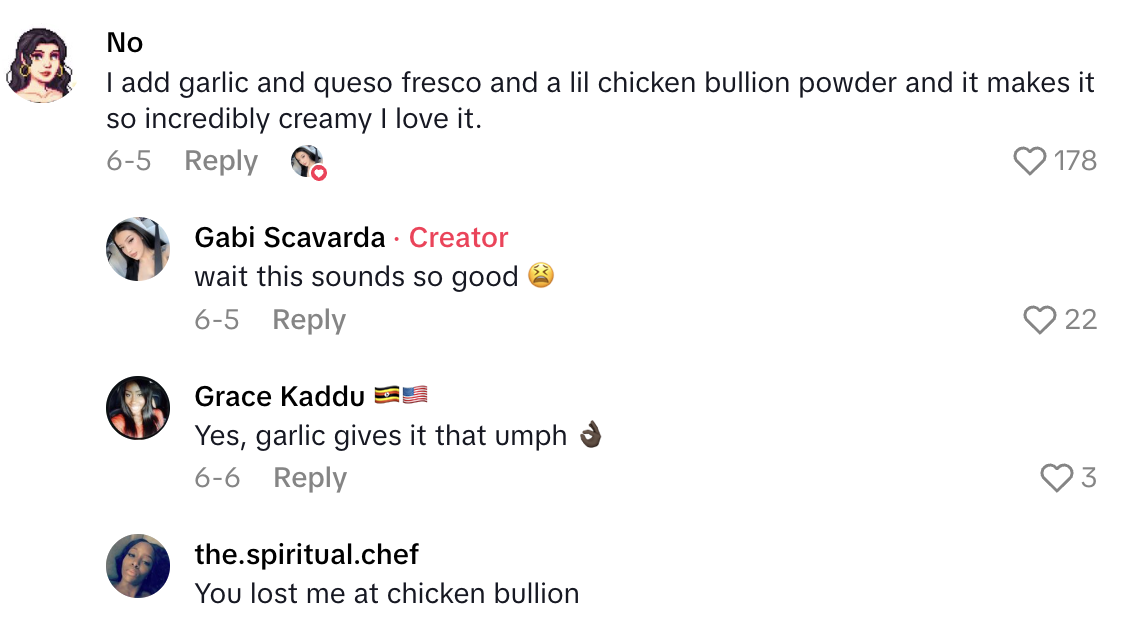Click the red Creator badge label
The image size is (1132, 618).
[457, 237]
